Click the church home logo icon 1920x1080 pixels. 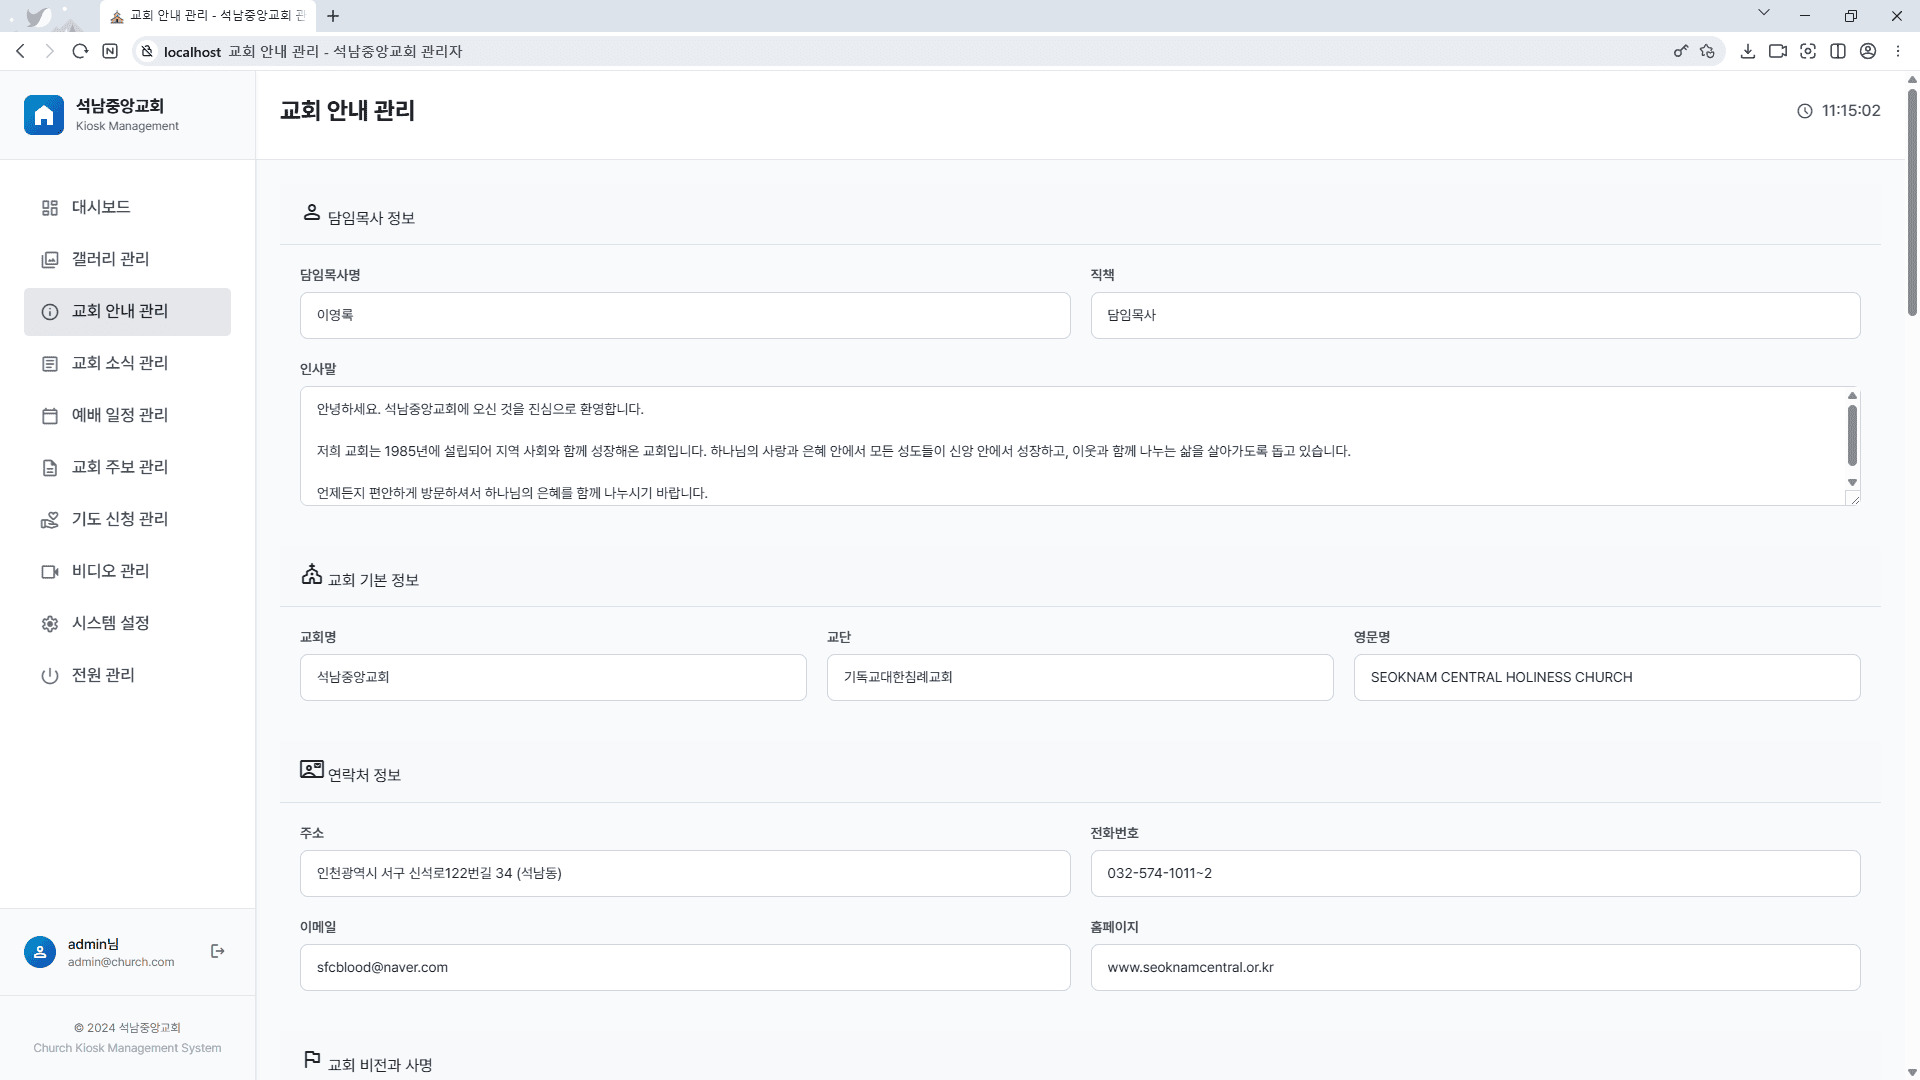tap(44, 116)
